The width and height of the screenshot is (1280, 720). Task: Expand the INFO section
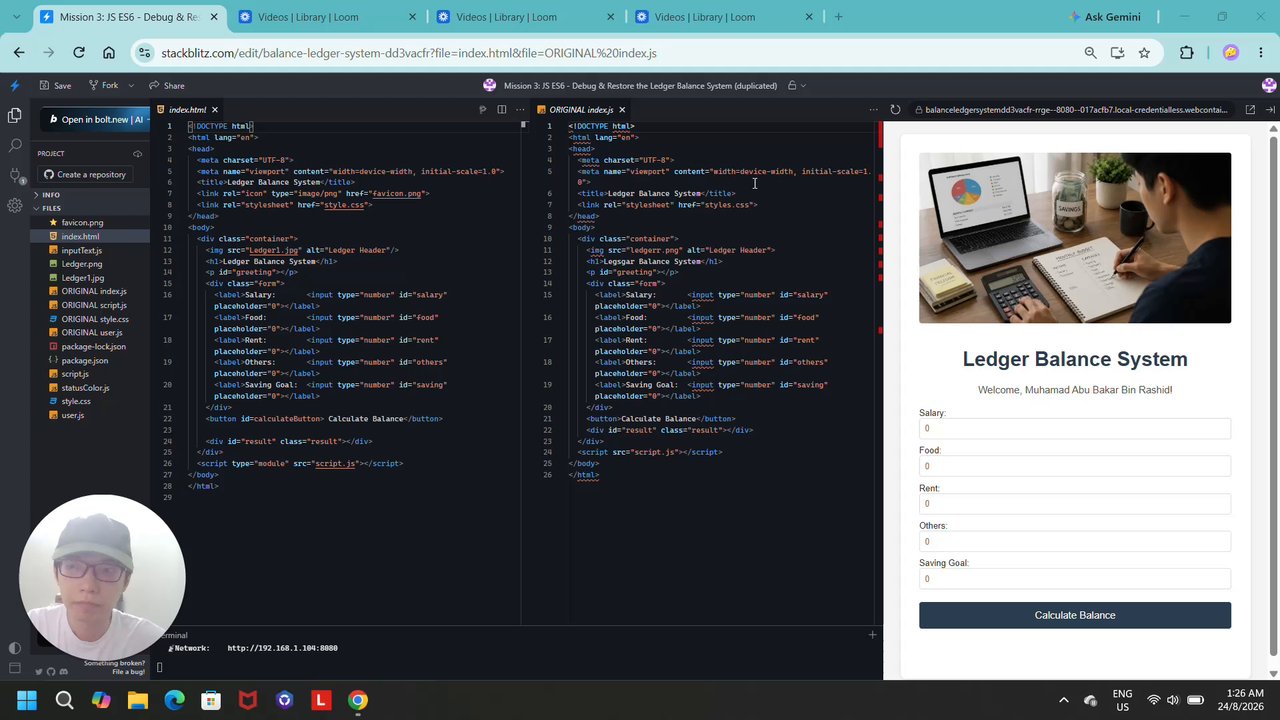50,195
